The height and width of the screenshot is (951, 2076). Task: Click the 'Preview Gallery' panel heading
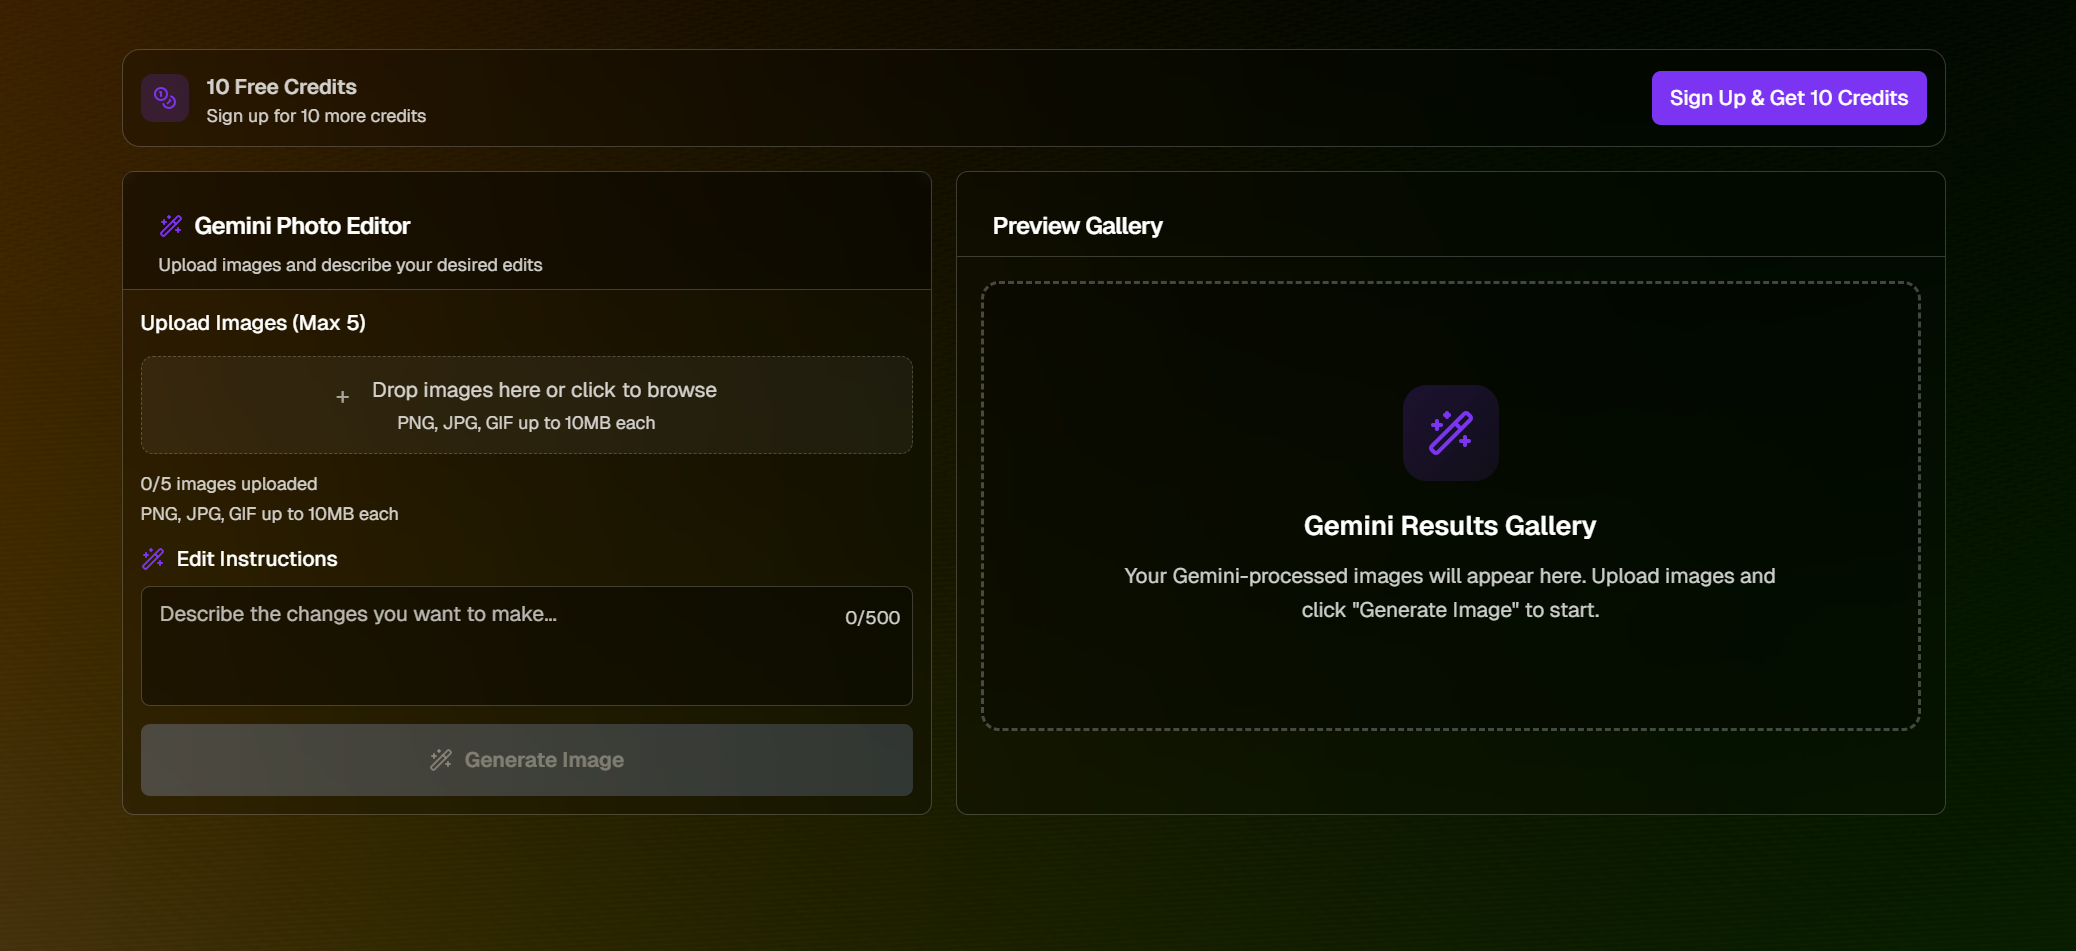pyautogui.click(x=1077, y=226)
